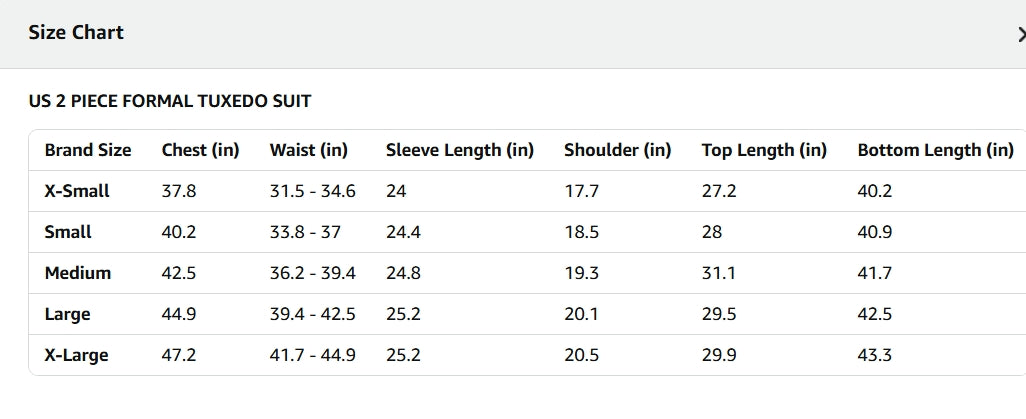Click the Medium row label
Image resolution: width=1026 pixels, height=419 pixels.
click(78, 273)
